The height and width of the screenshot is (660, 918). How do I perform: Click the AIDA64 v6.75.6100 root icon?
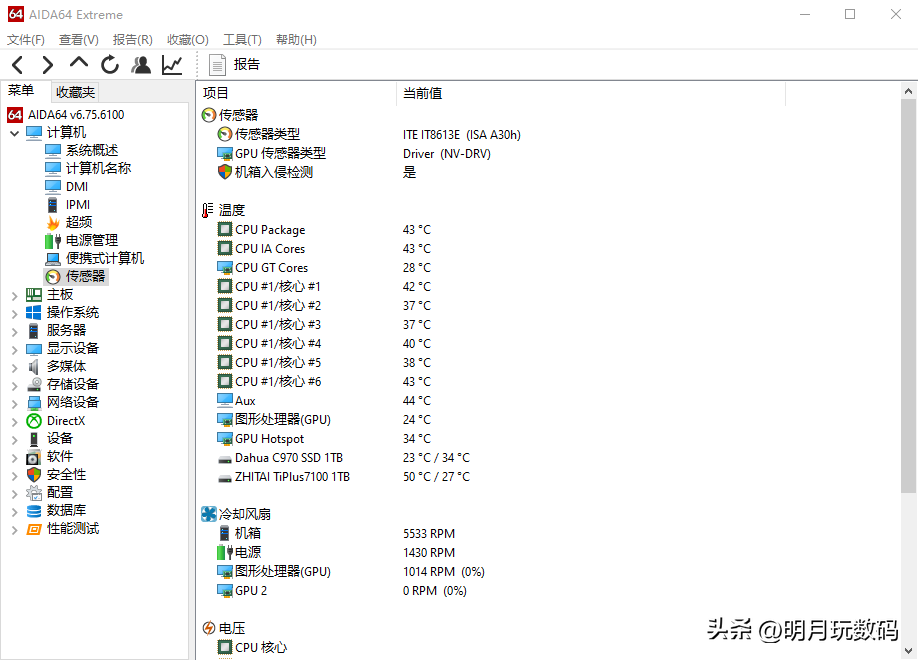(x=15, y=115)
